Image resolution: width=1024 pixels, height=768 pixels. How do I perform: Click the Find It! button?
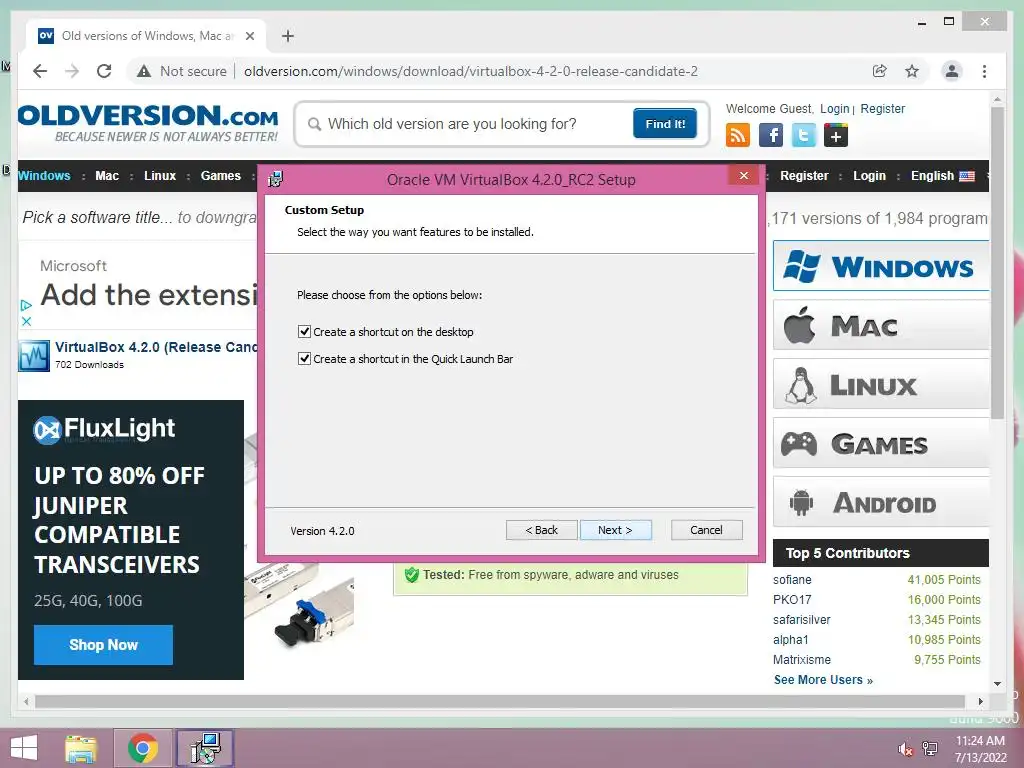665,123
